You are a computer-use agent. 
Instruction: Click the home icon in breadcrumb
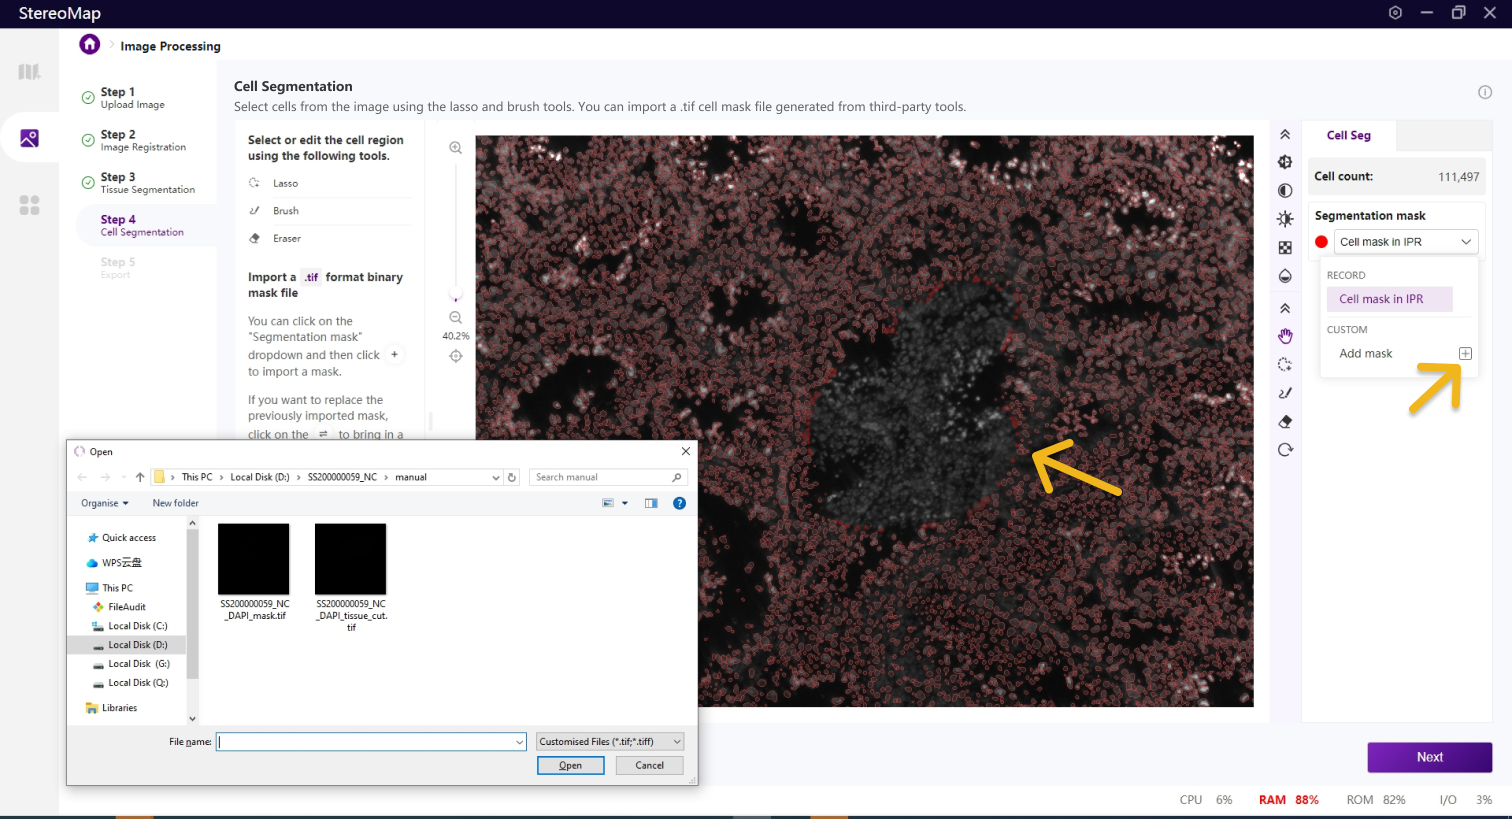coord(90,45)
